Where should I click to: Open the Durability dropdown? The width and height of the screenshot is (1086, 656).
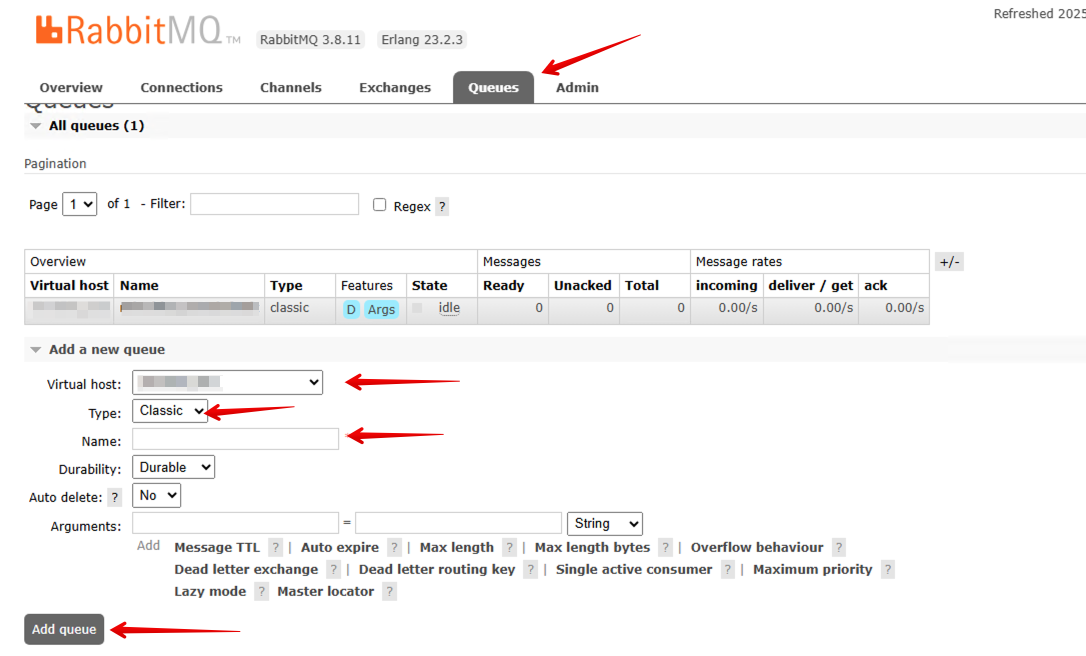click(173, 467)
